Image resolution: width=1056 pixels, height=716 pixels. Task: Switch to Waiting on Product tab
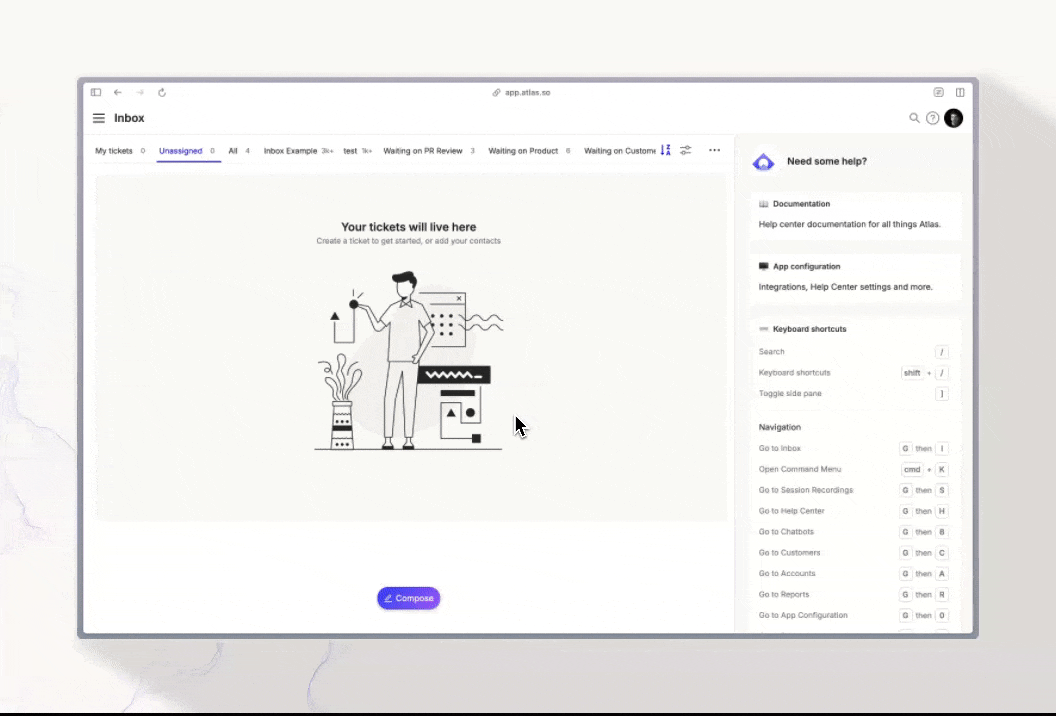(x=523, y=151)
